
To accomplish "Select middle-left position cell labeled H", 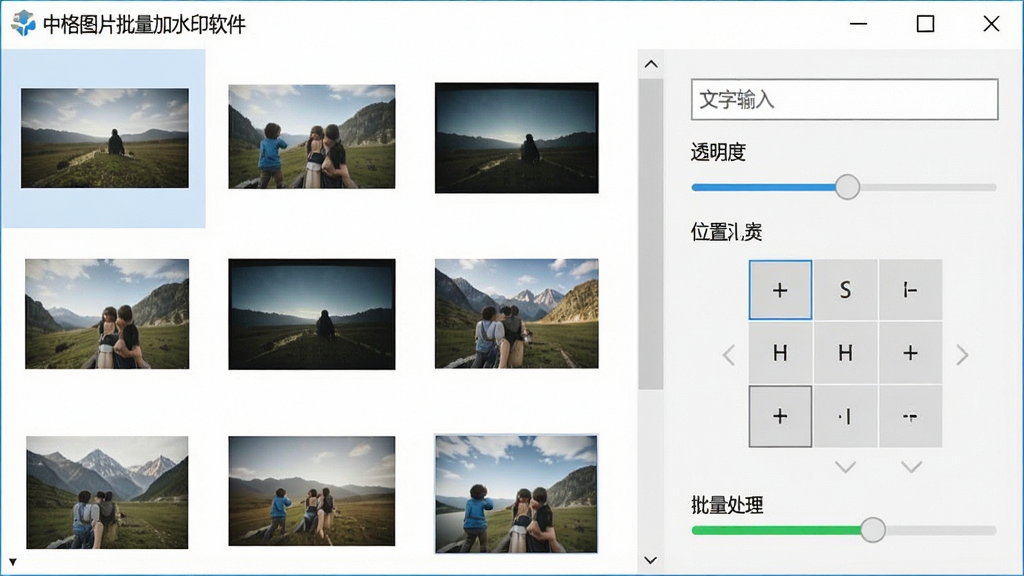I will coord(780,353).
